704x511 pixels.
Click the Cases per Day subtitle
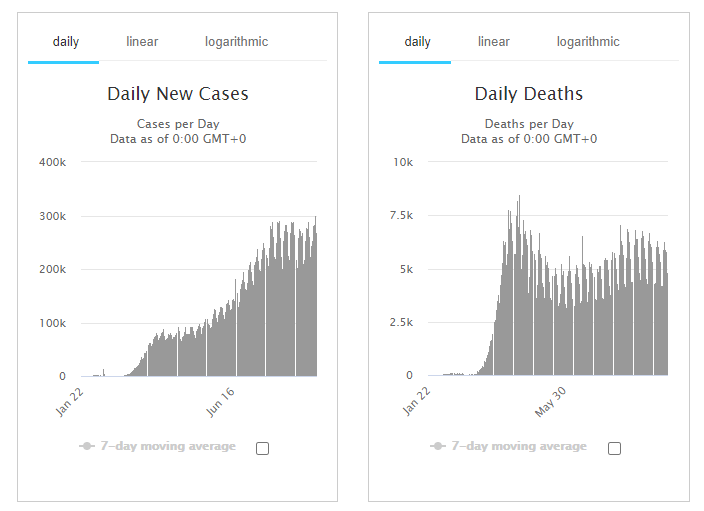click(178, 124)
